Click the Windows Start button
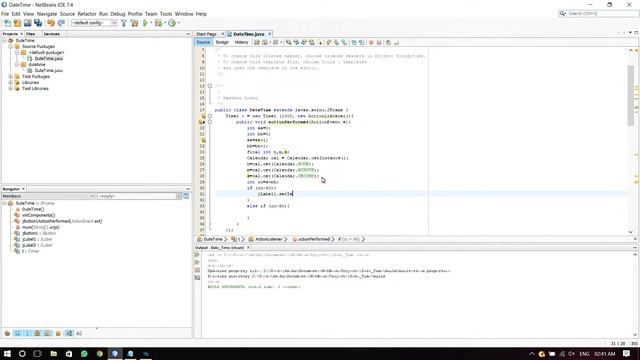 (7, 354)
